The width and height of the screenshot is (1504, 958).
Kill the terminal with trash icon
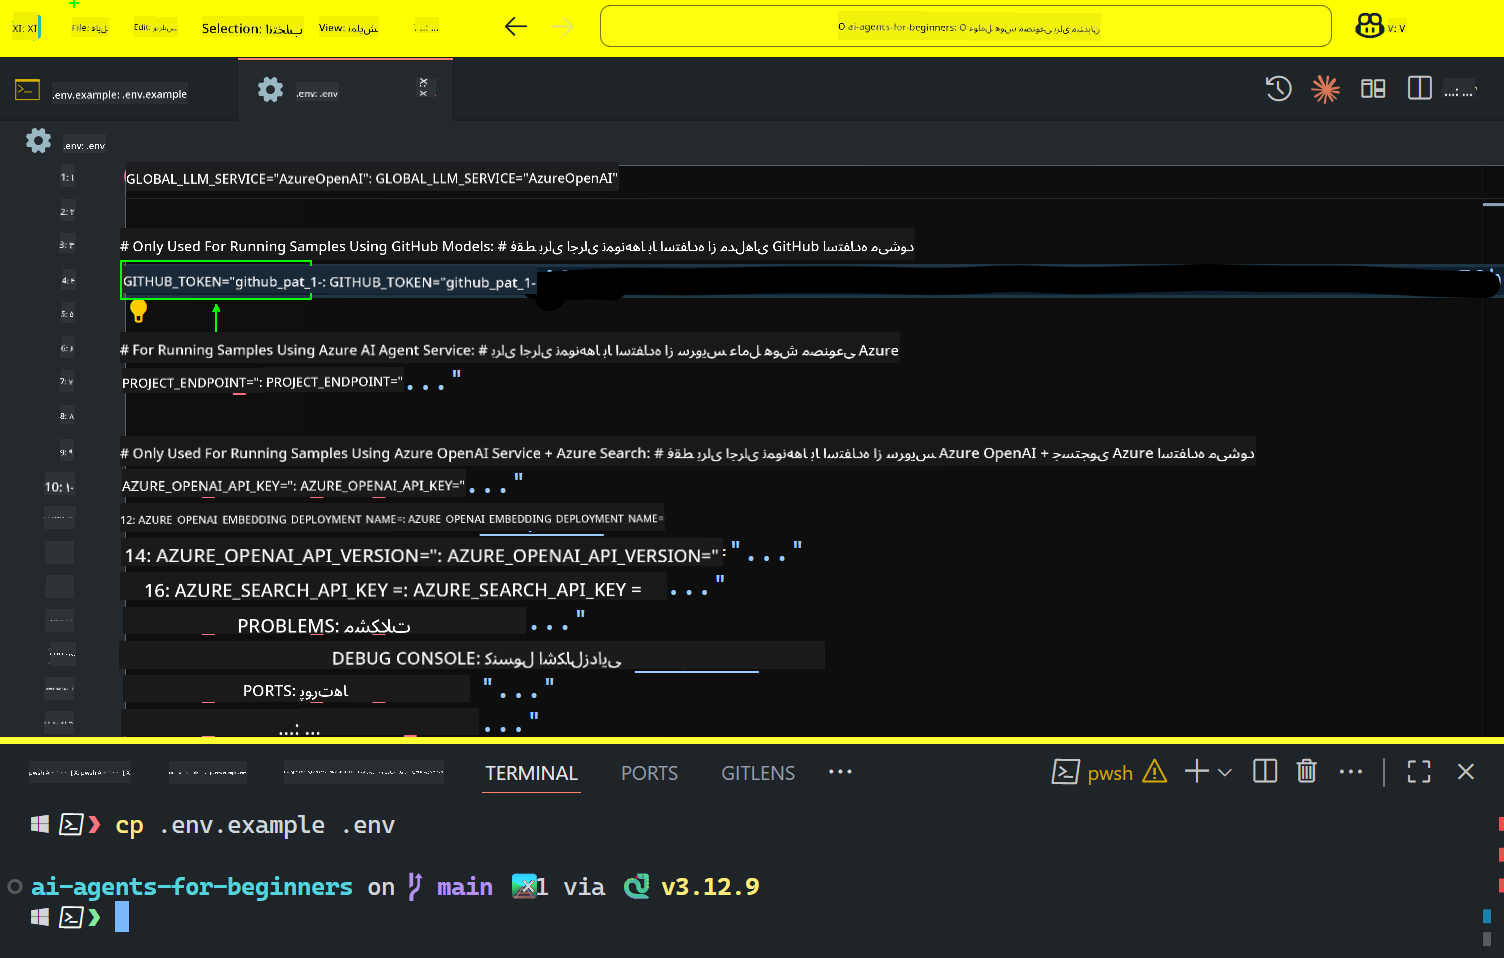pos(1306,771)
